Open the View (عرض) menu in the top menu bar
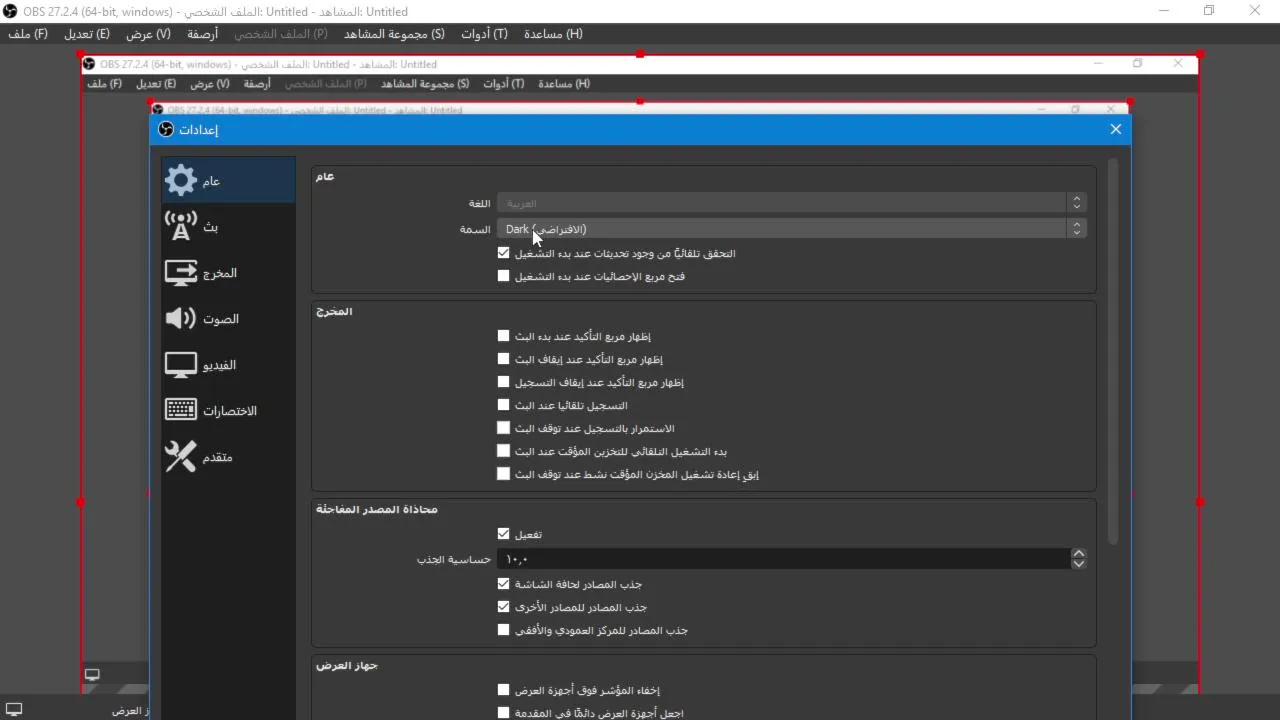The height and width of the screenshot is (720, 1280). [x=148, y=34]
